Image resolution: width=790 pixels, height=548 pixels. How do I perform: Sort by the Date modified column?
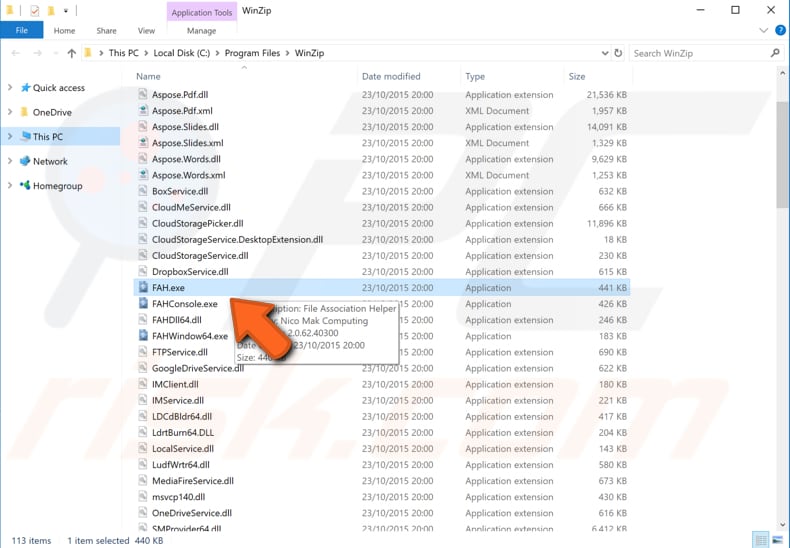[x=391, y=77]
